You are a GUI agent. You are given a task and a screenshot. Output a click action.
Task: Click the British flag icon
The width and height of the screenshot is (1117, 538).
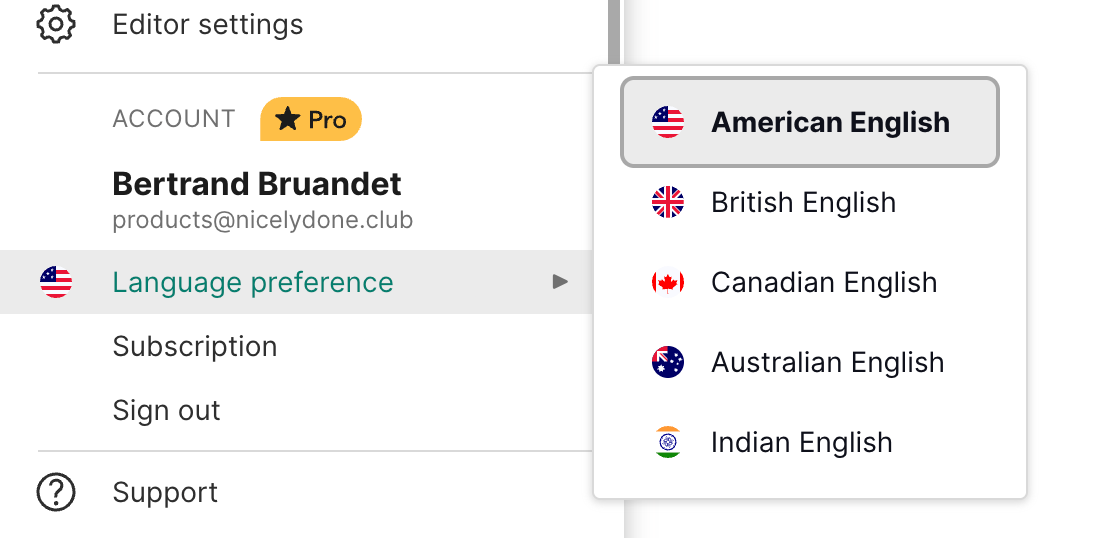point(667,203)
